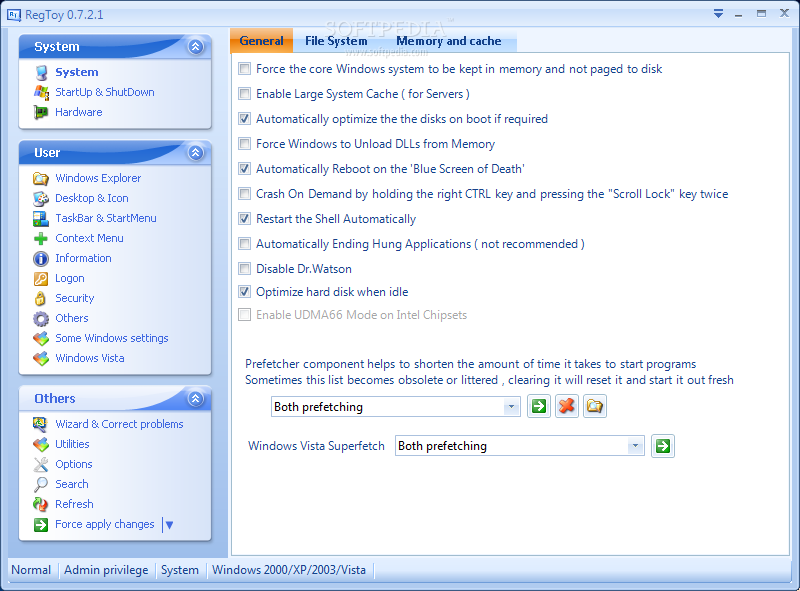Screen dimensions: 800x591
Task: Click the System computer icon in sidebar
Action: click(41, 72)
